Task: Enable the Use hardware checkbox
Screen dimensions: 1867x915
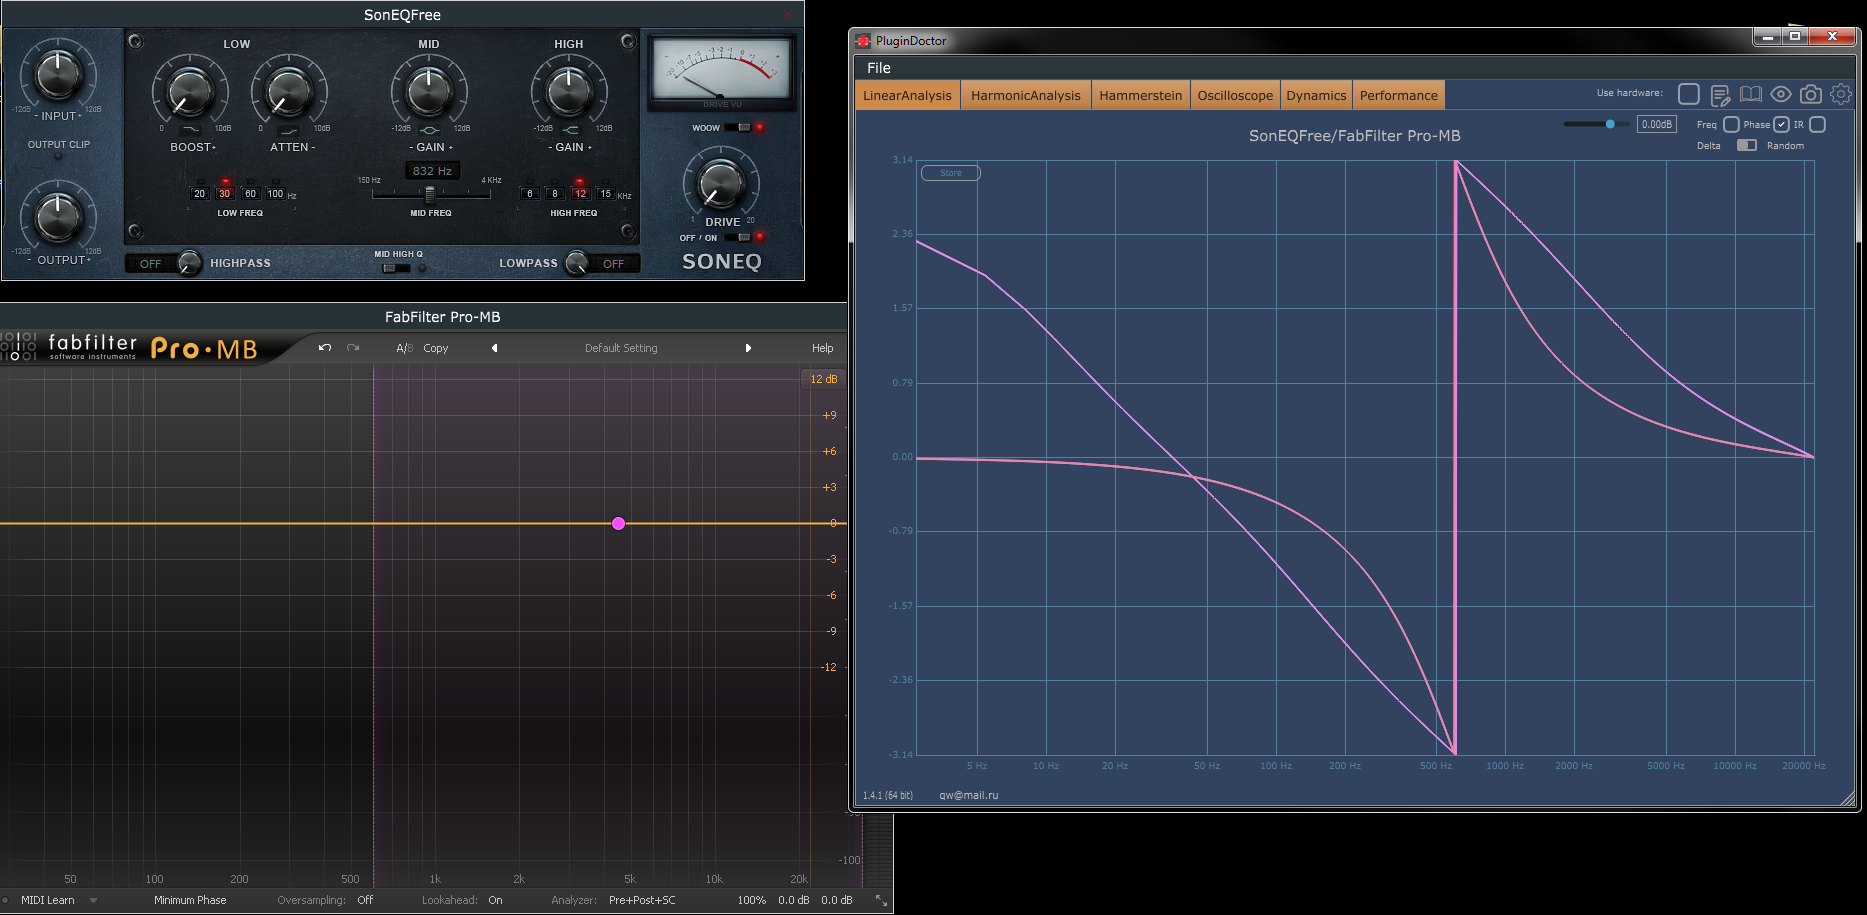Action: 1689,94
